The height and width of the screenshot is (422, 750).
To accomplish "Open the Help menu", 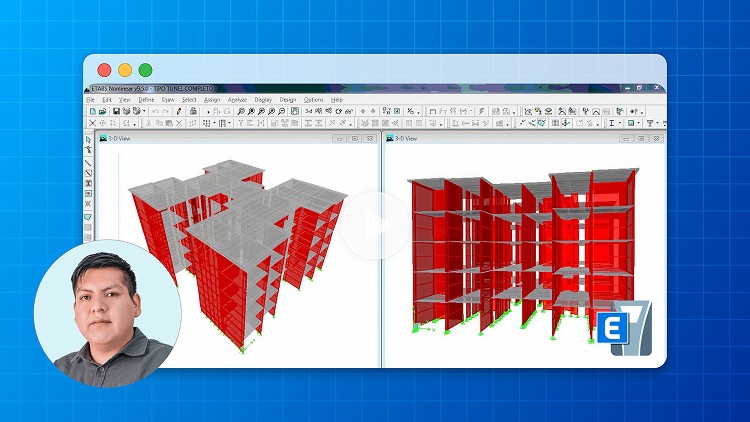I will pos(337,100).
